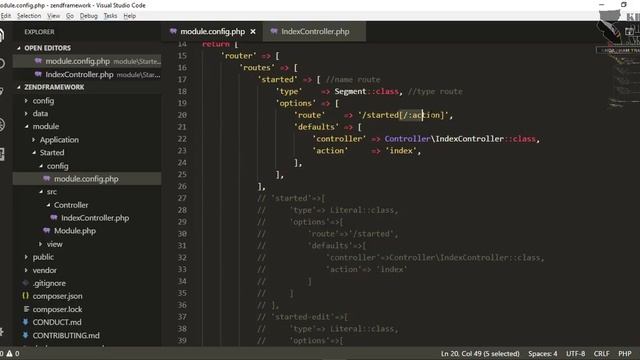
Task: Click the '/started[/:action]' route string
Action: pos(403,115)
